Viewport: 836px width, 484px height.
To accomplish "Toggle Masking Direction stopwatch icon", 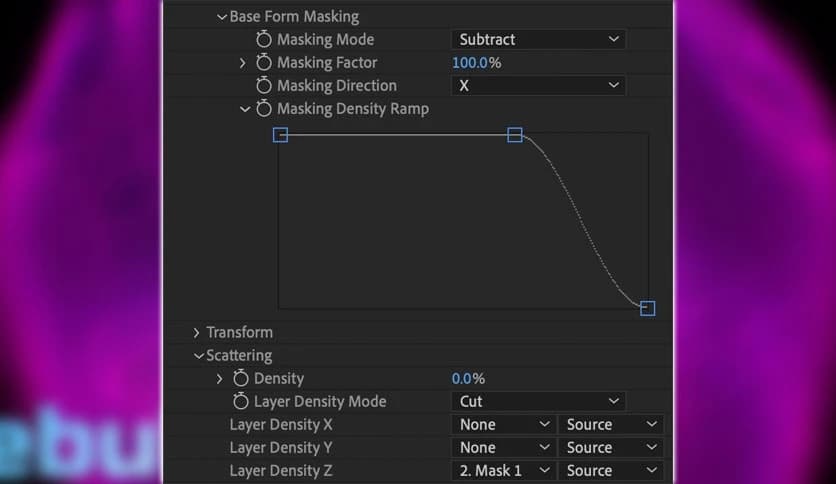I will (263, 85).
